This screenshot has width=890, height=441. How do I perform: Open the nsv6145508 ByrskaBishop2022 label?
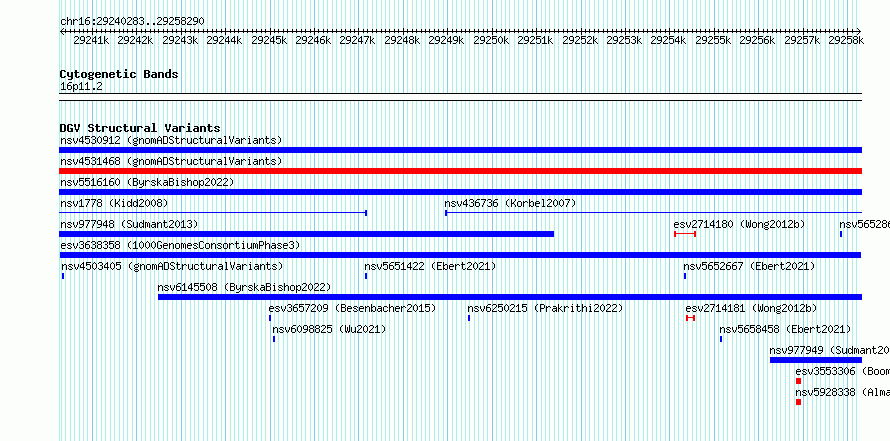pyautogui.click(x=244, y=287)
